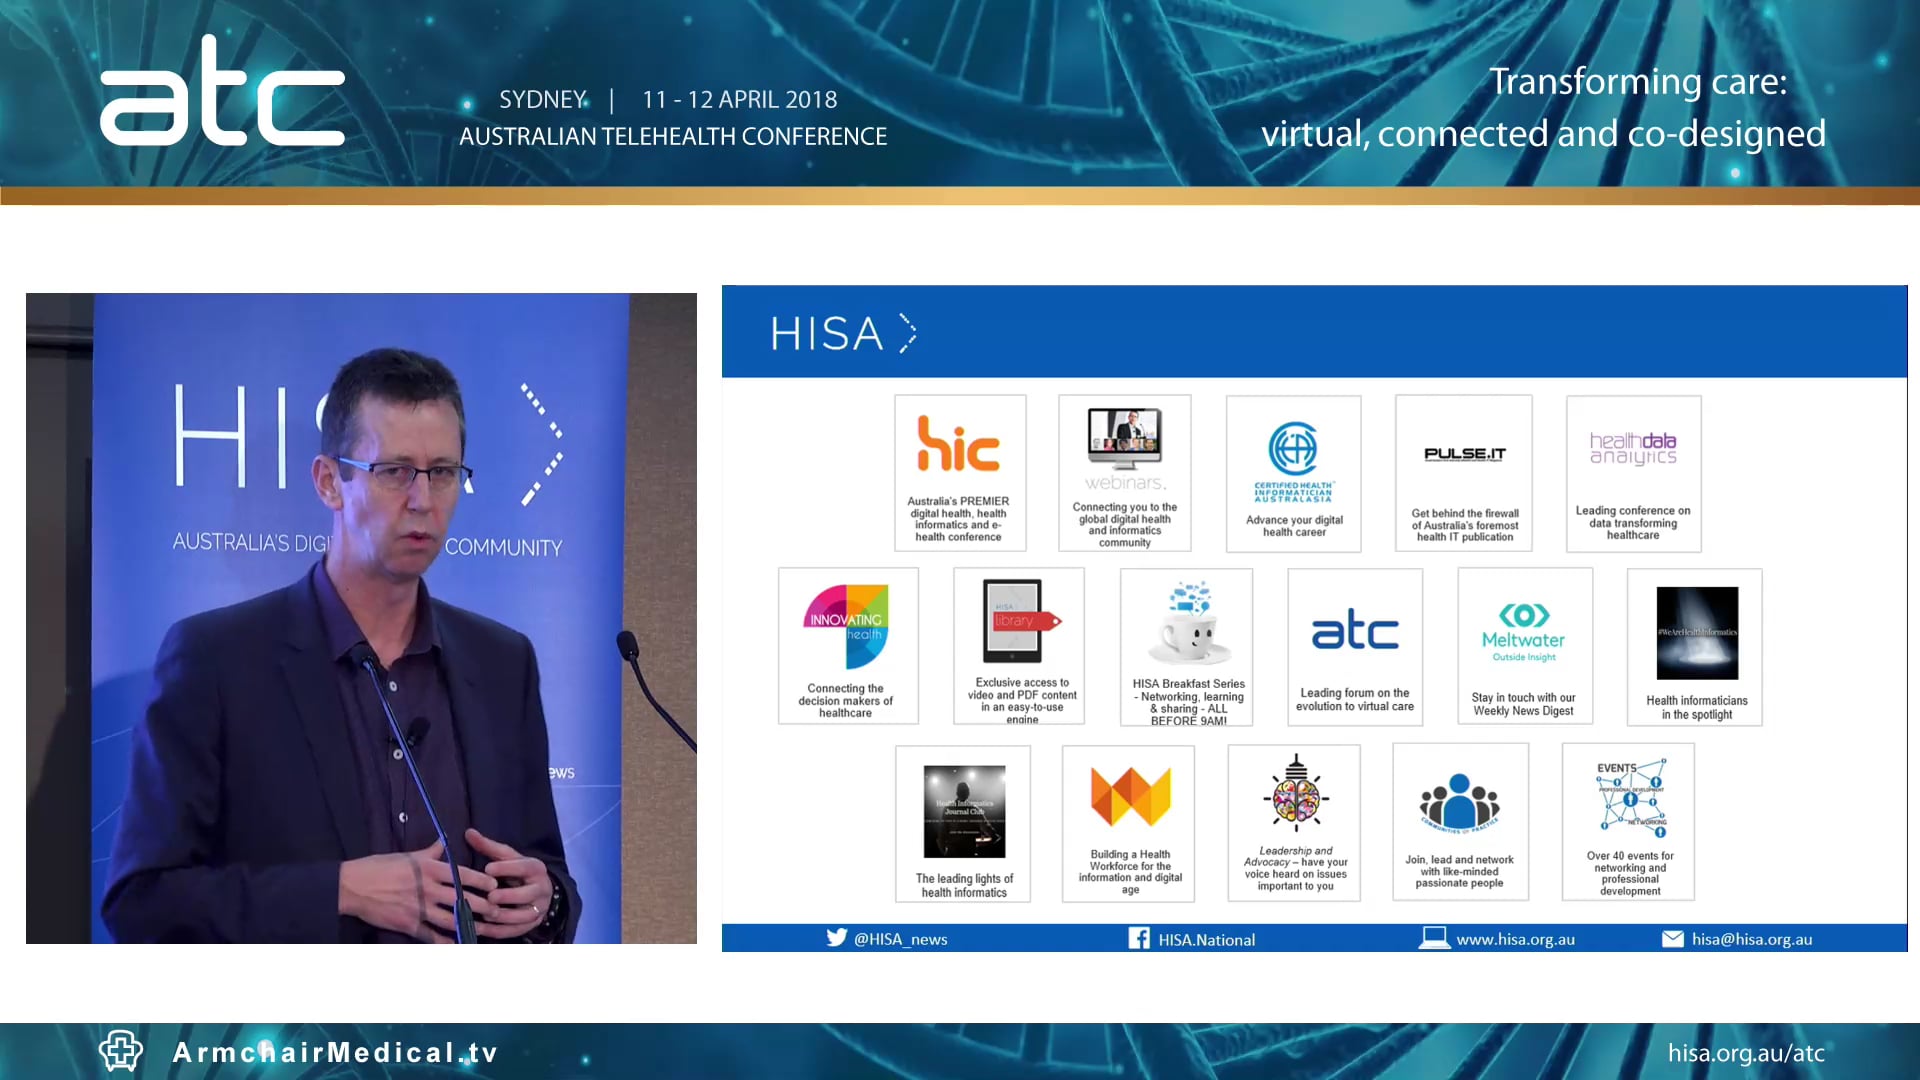1920x1080 pixels.
Task: Click the hisa.org.au/atc link at bottom
Action: 1746,1053
